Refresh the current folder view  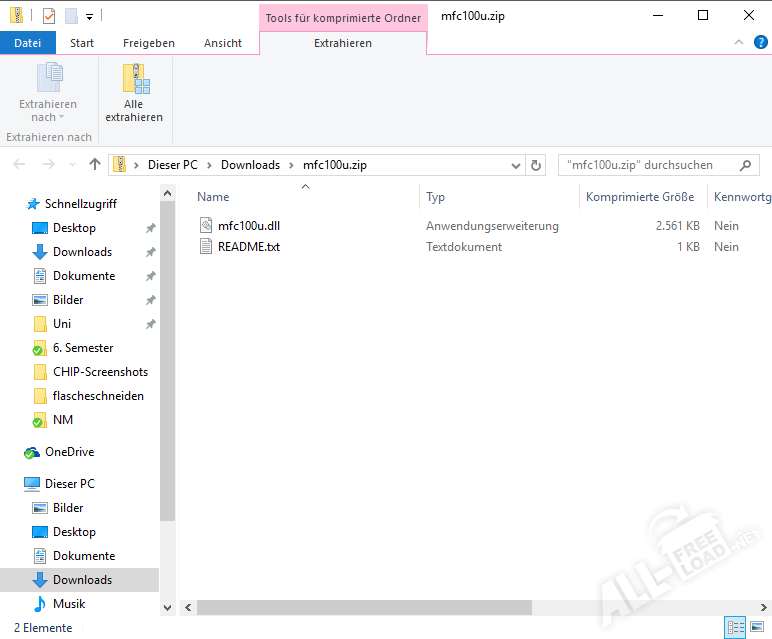tap(536, 165)
